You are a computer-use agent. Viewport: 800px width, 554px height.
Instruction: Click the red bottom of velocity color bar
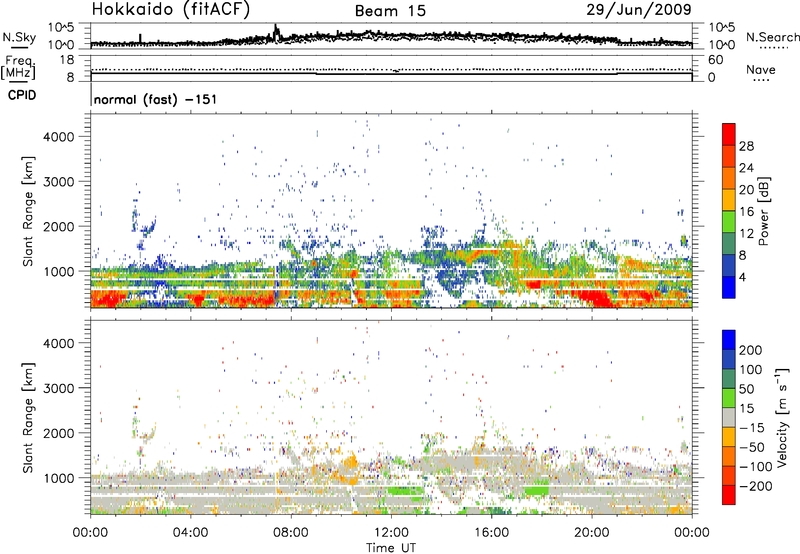coord(729,495)
